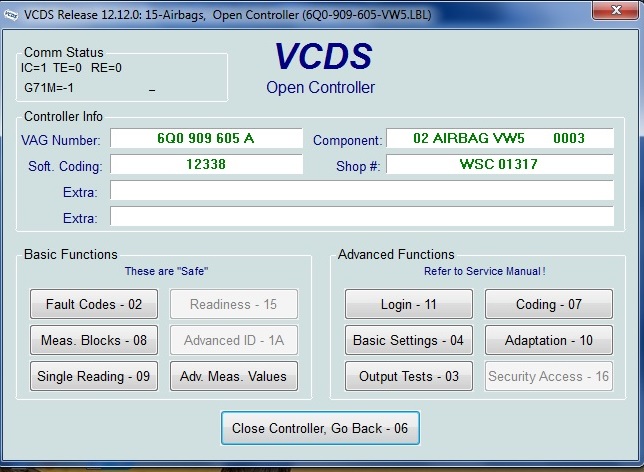The image size is (644, 472).
Task: Open Basic Settings - 04
Action: point(409,340)
